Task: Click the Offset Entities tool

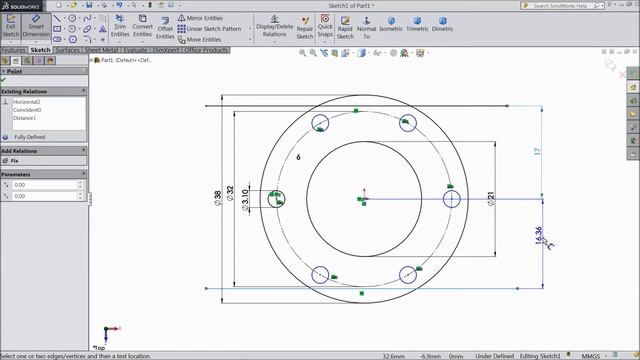Action: 165,28
